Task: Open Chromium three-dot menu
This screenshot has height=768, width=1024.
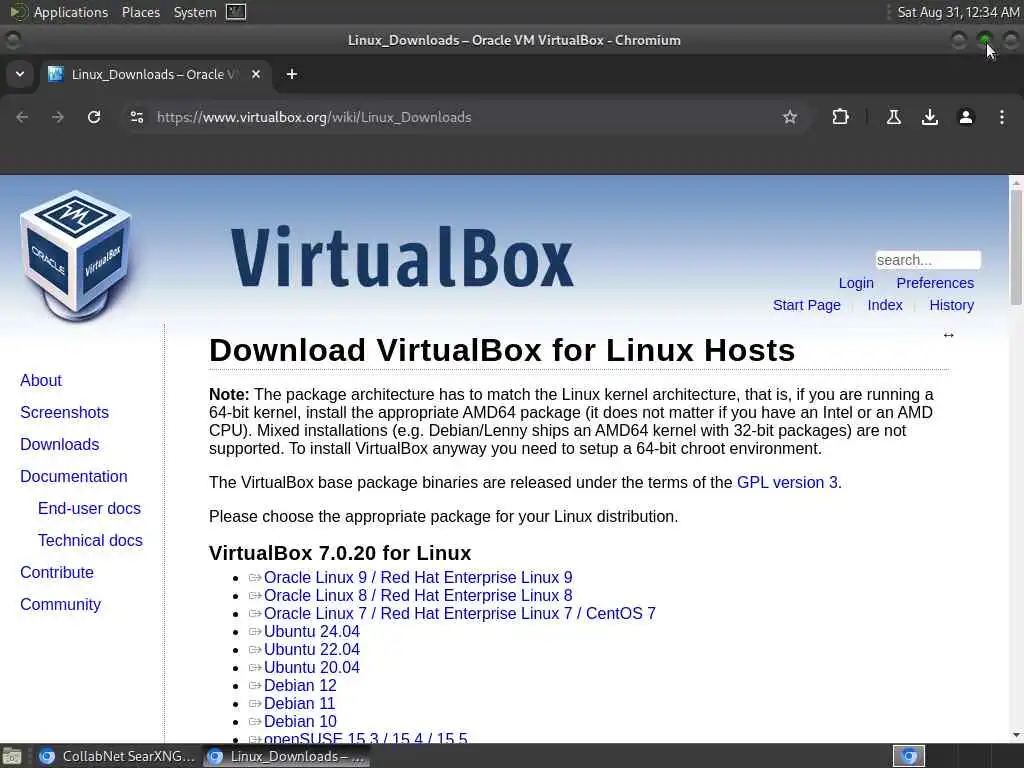Action: (x=1001, y=117)
